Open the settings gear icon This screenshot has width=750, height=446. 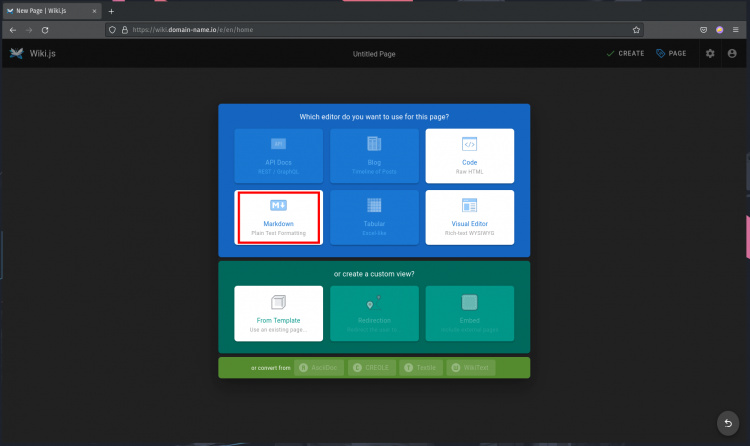710,53
